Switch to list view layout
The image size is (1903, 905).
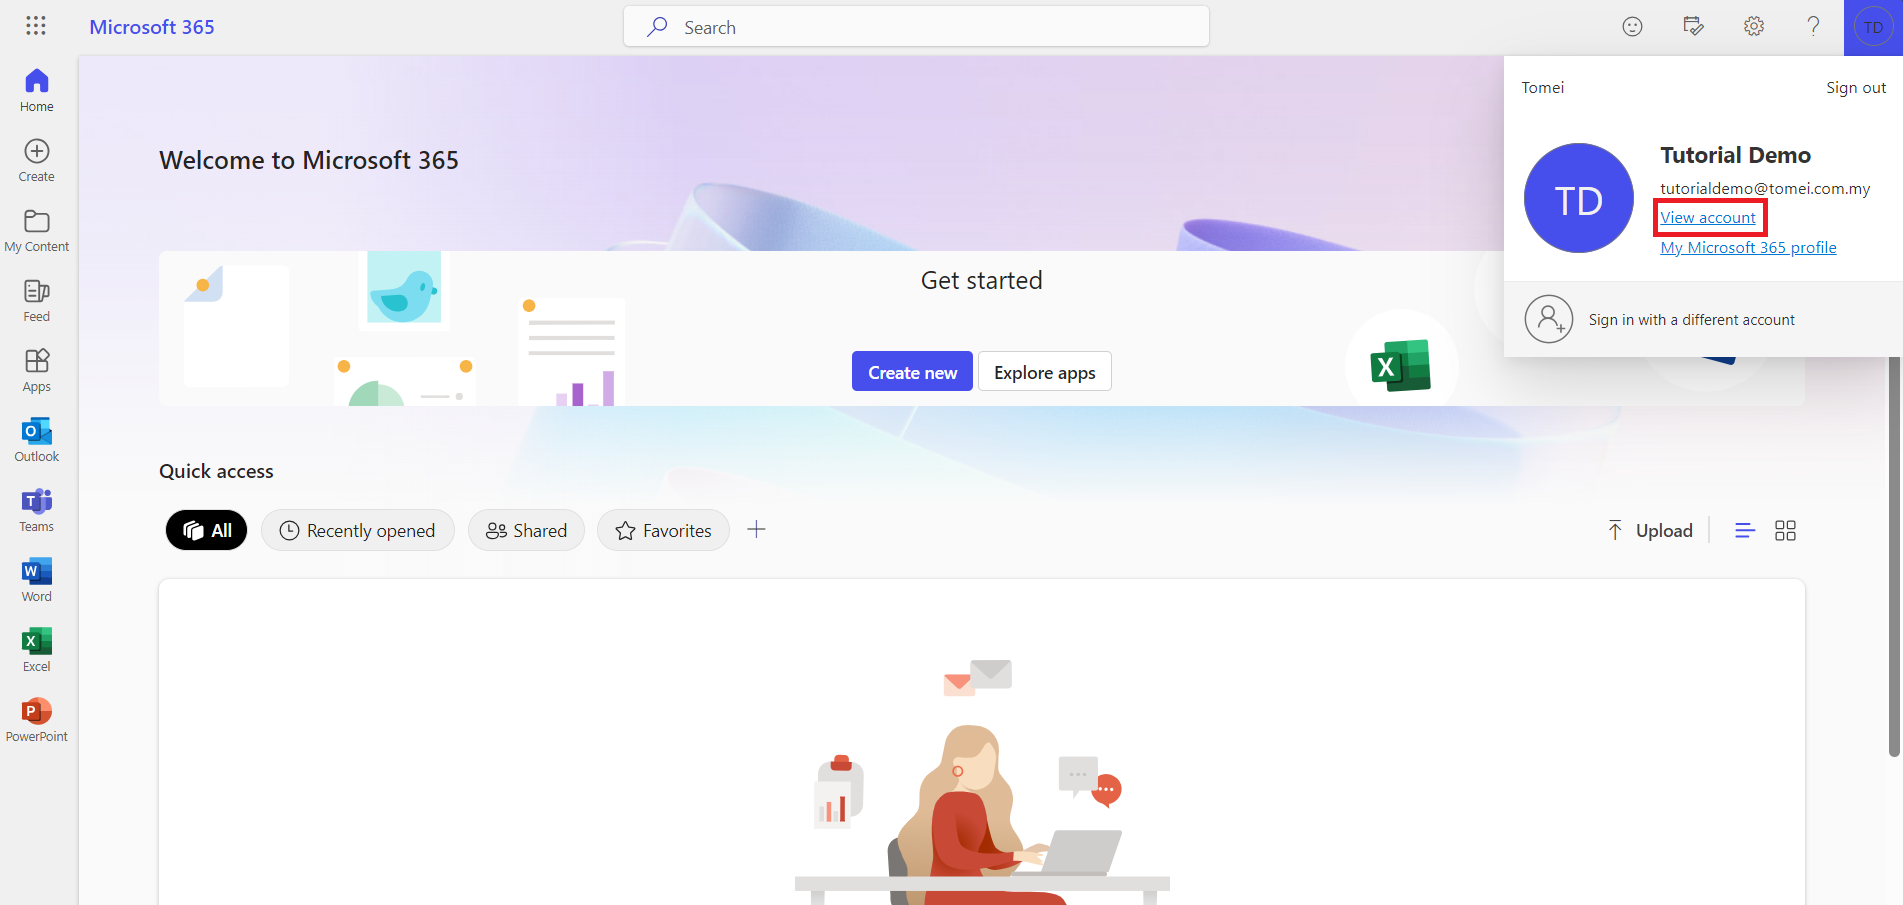coord(1745,531)
